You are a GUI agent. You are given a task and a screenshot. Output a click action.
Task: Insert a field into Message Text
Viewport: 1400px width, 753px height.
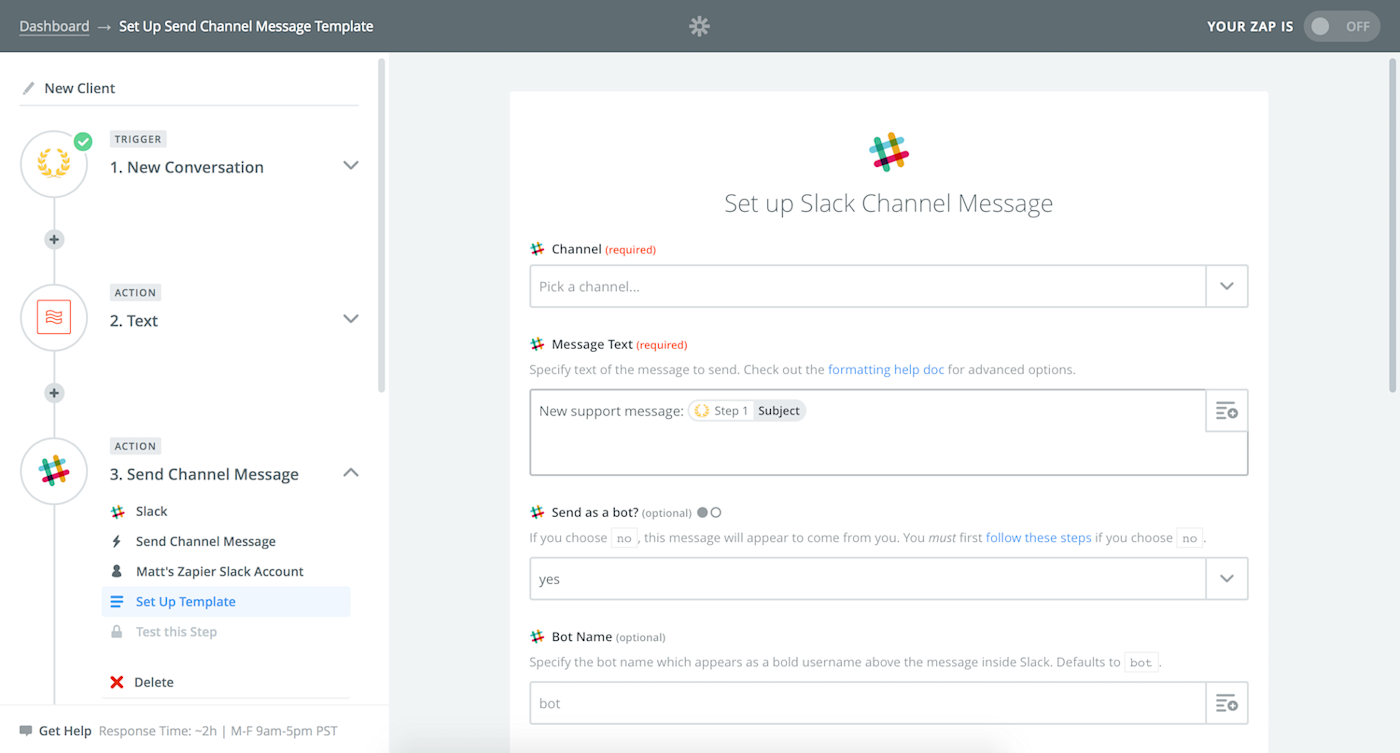[x=1227, y=411]
